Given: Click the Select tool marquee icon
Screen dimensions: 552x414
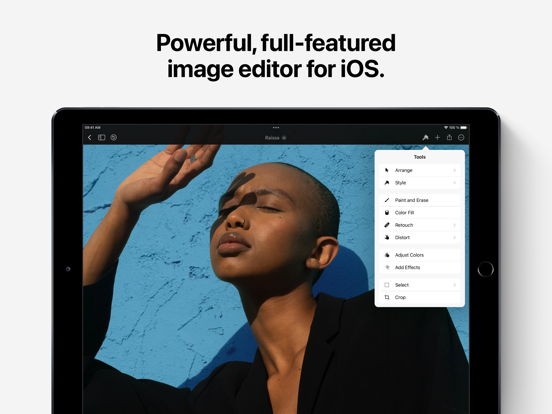Looking at the screenshot, I should click(x=387, y=285).
